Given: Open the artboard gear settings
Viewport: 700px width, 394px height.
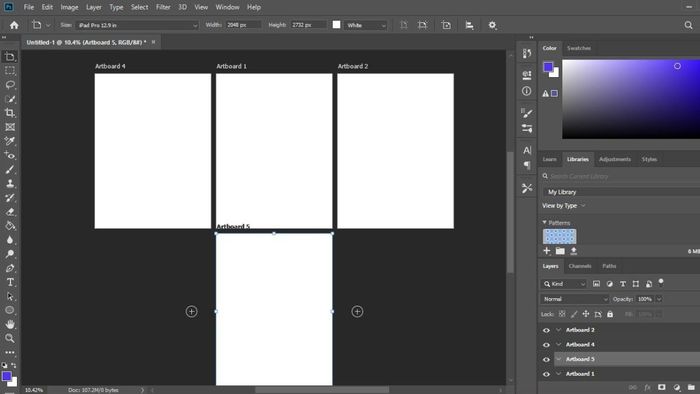Looking at the screenshot, I should [492, 25].
